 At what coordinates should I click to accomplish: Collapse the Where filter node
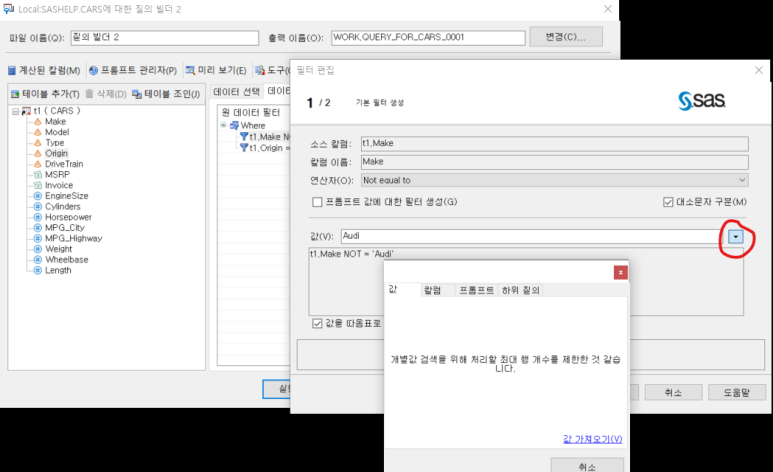point(223,125)
